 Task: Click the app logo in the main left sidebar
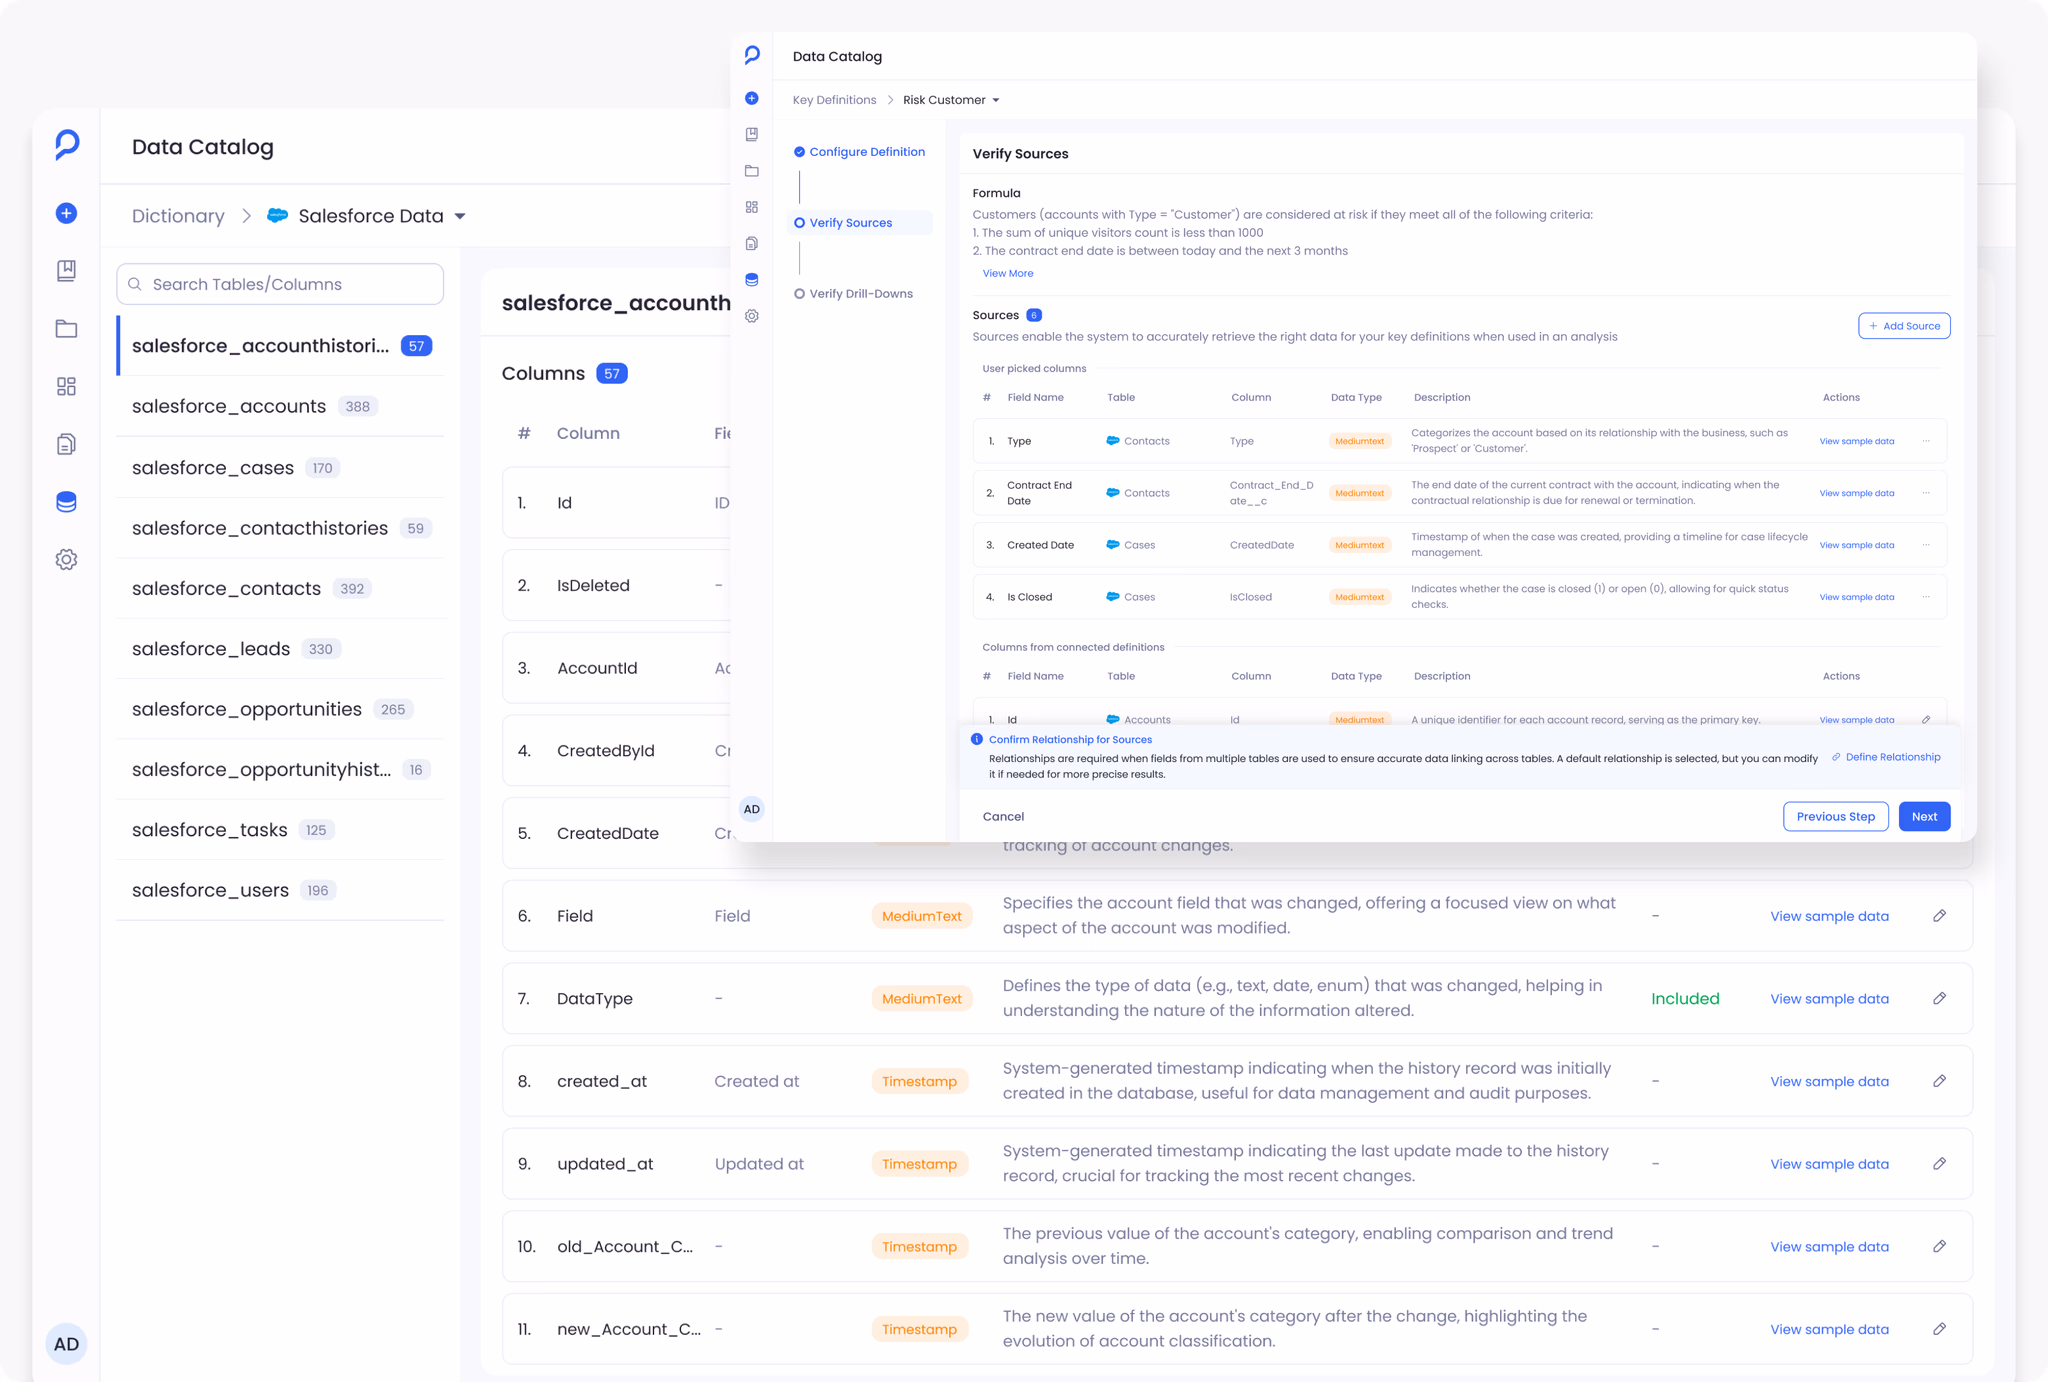[66, 146]
